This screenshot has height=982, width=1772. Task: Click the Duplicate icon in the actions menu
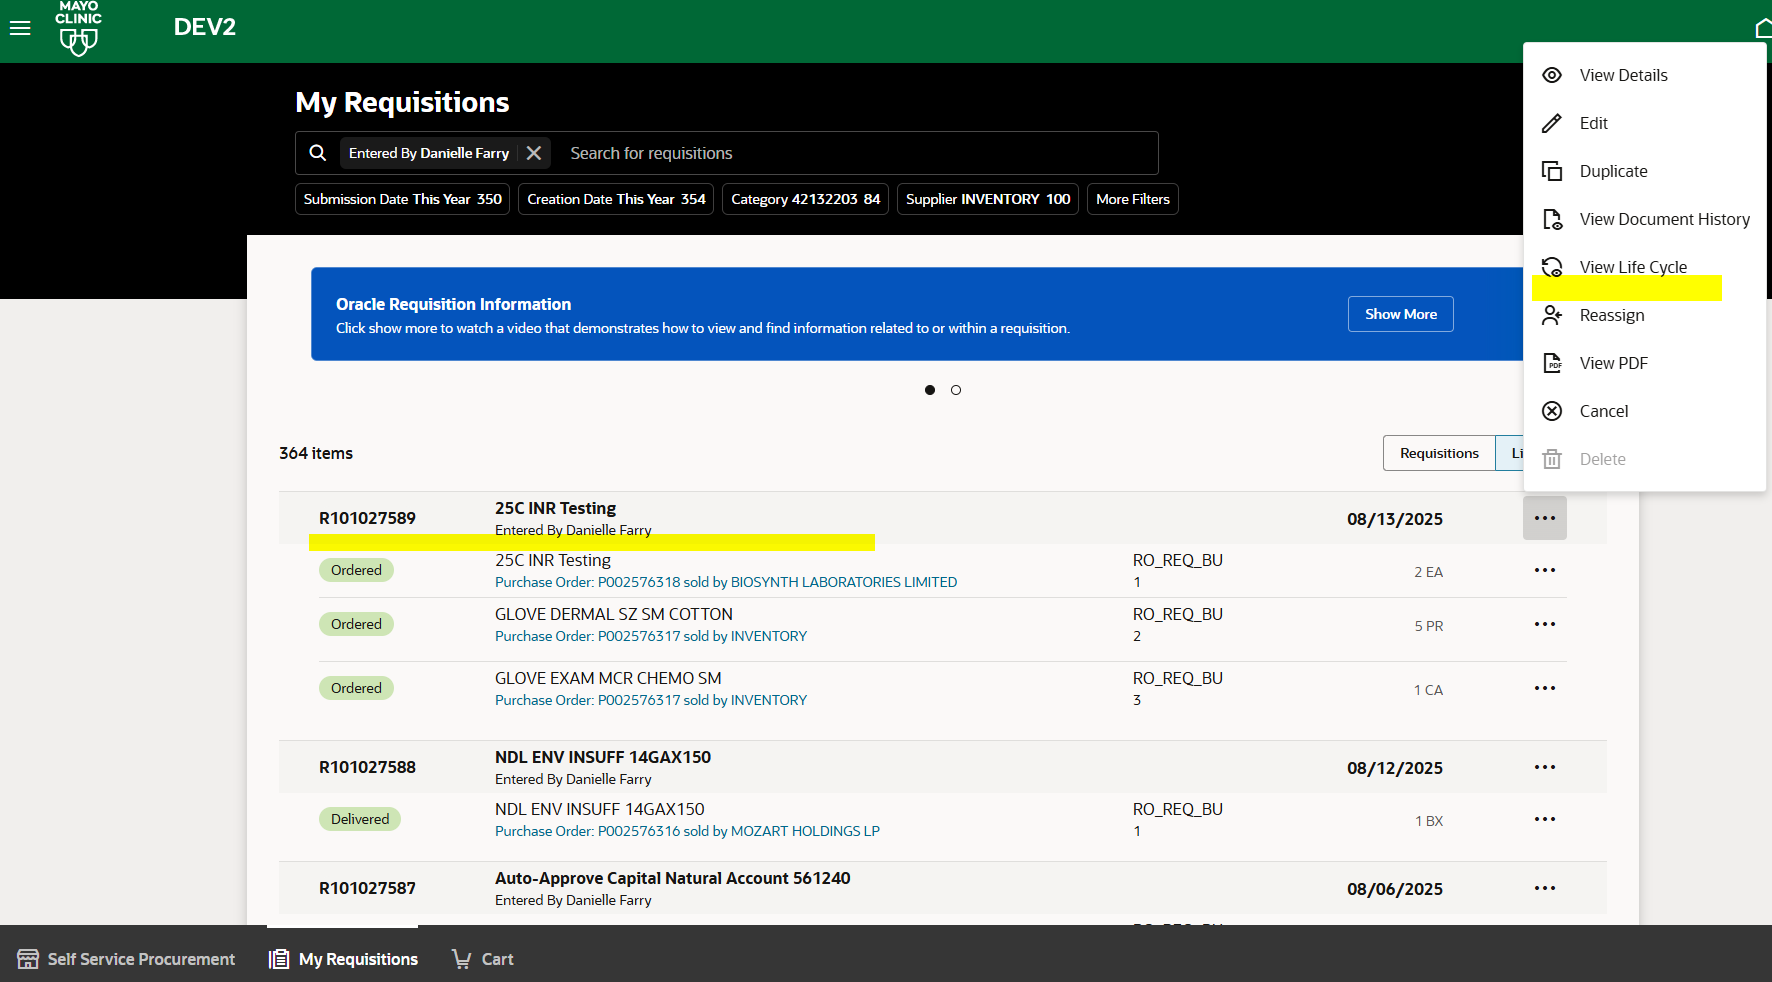click(1552, 170)
